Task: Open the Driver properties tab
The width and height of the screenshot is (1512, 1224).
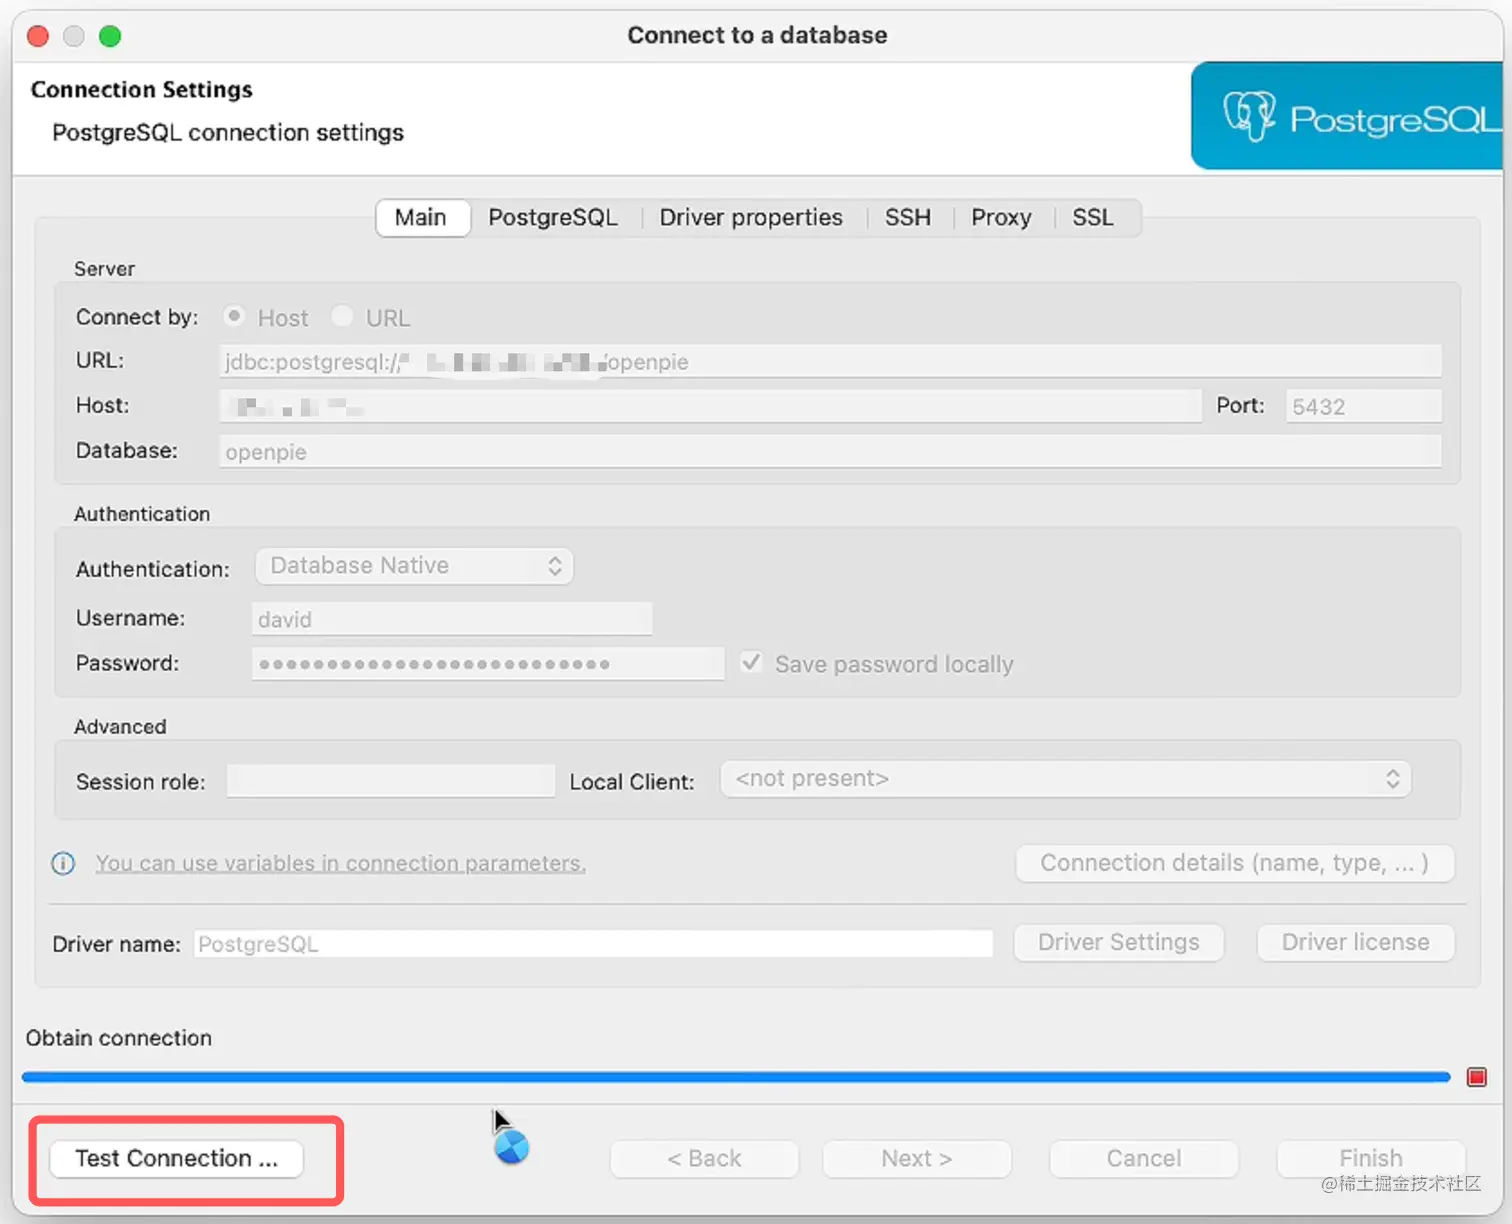Action: coord(751,217)
